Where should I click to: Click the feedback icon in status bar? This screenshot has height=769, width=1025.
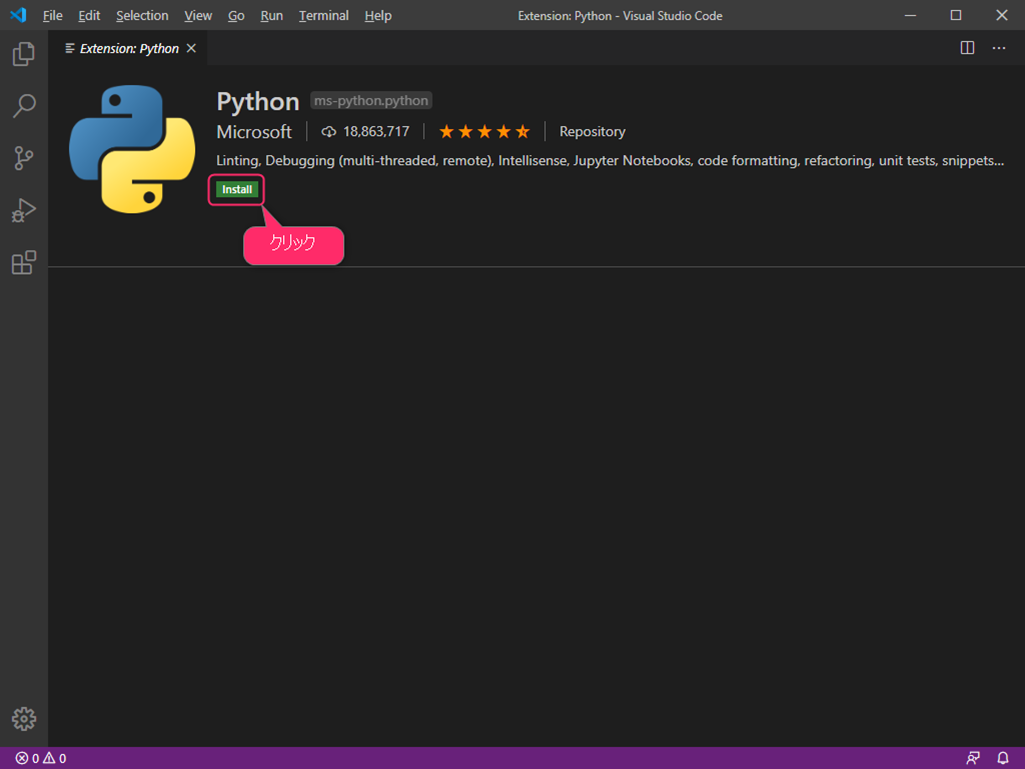(973, 758)
